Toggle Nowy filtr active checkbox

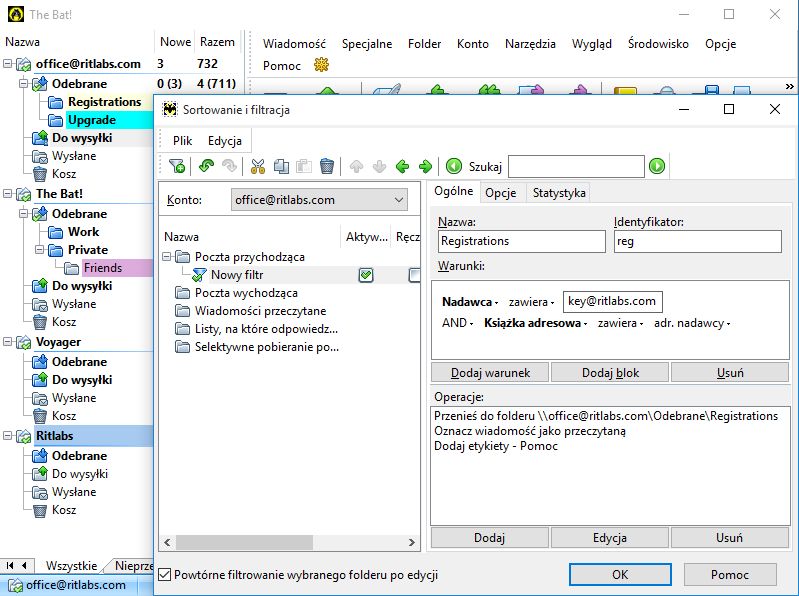pos(366,275)
